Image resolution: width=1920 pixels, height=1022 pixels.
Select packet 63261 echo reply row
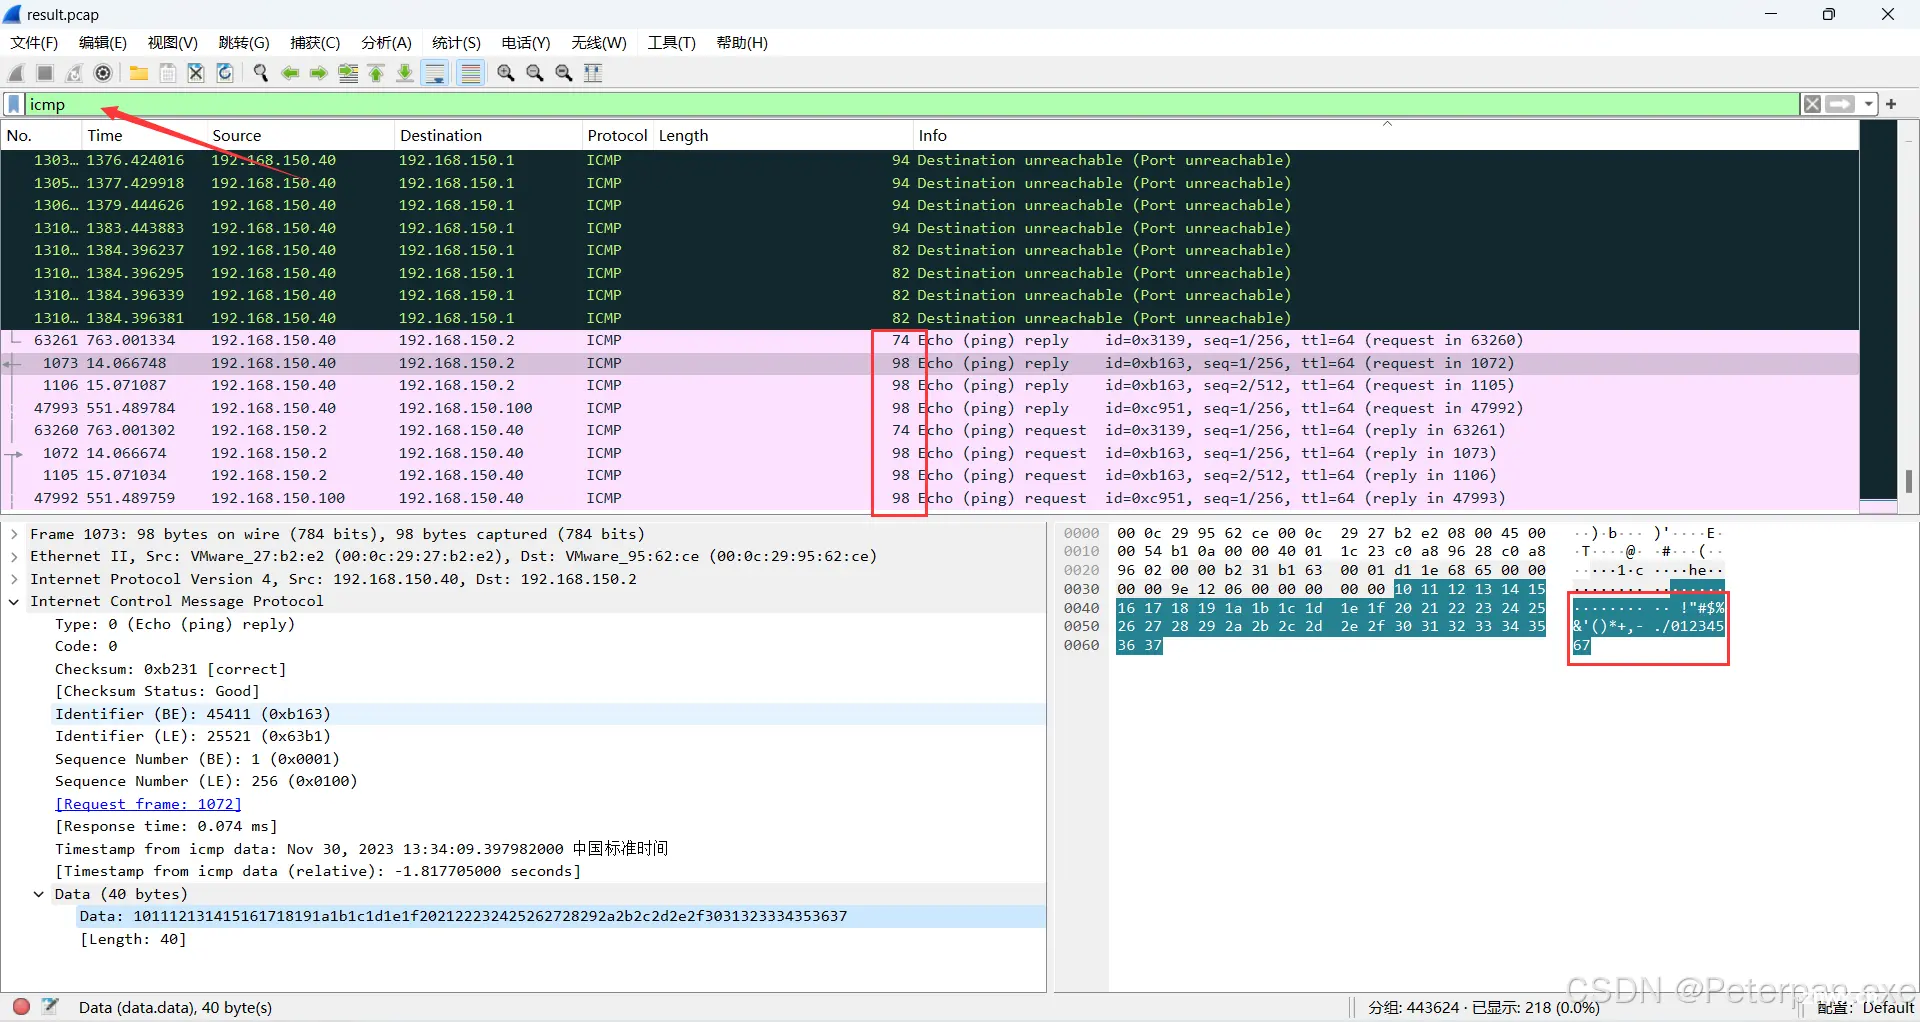(930, 340)
